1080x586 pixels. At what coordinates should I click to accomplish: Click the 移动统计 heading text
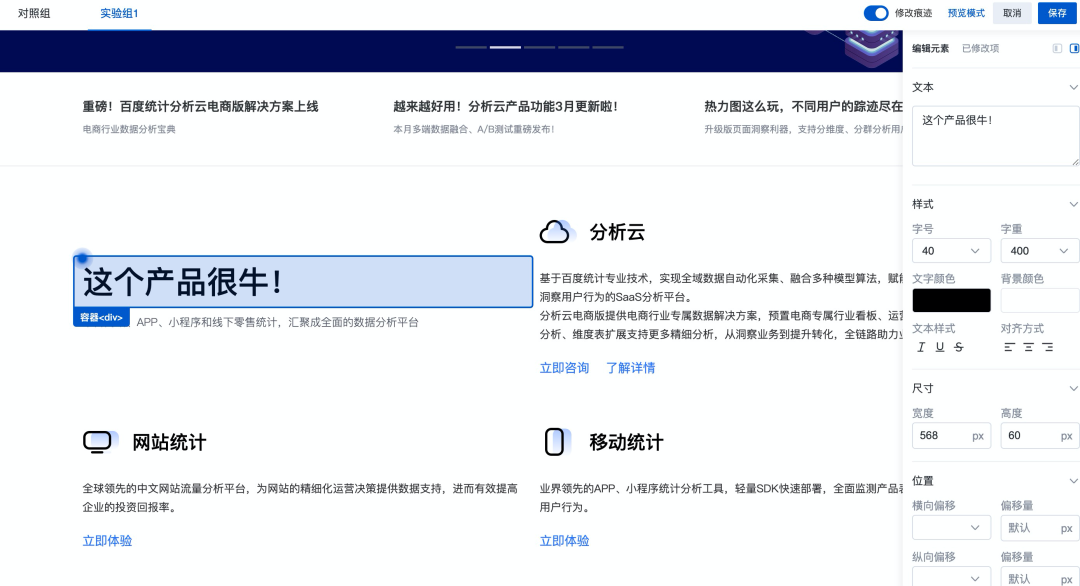coord(626,442)
